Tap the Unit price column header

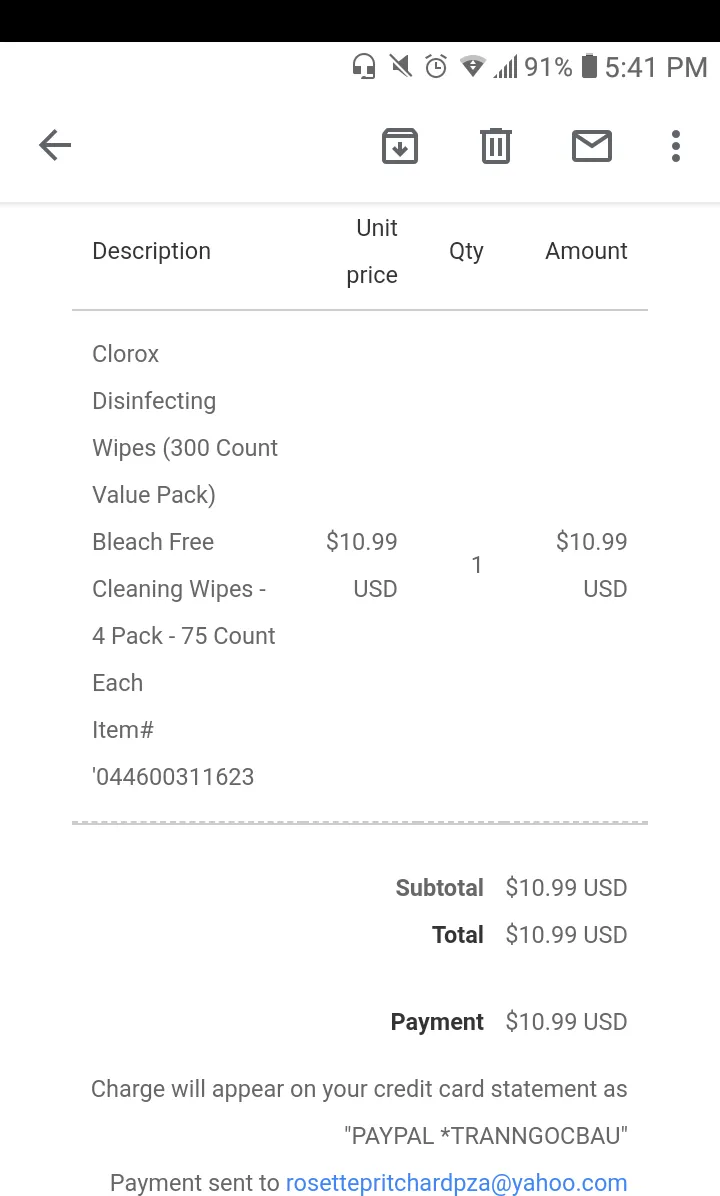pyautogui.click(x=372, y=251)
